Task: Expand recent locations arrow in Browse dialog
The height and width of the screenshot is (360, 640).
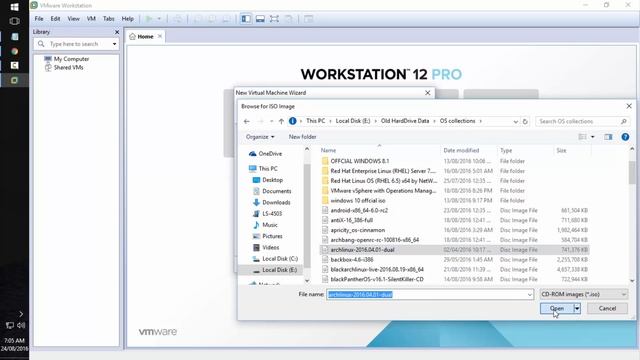Action: (x=271, y=121)
